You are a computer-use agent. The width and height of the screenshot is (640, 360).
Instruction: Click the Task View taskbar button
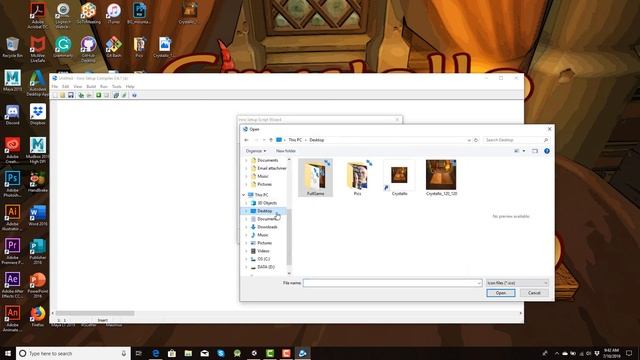tap(139, 353)
